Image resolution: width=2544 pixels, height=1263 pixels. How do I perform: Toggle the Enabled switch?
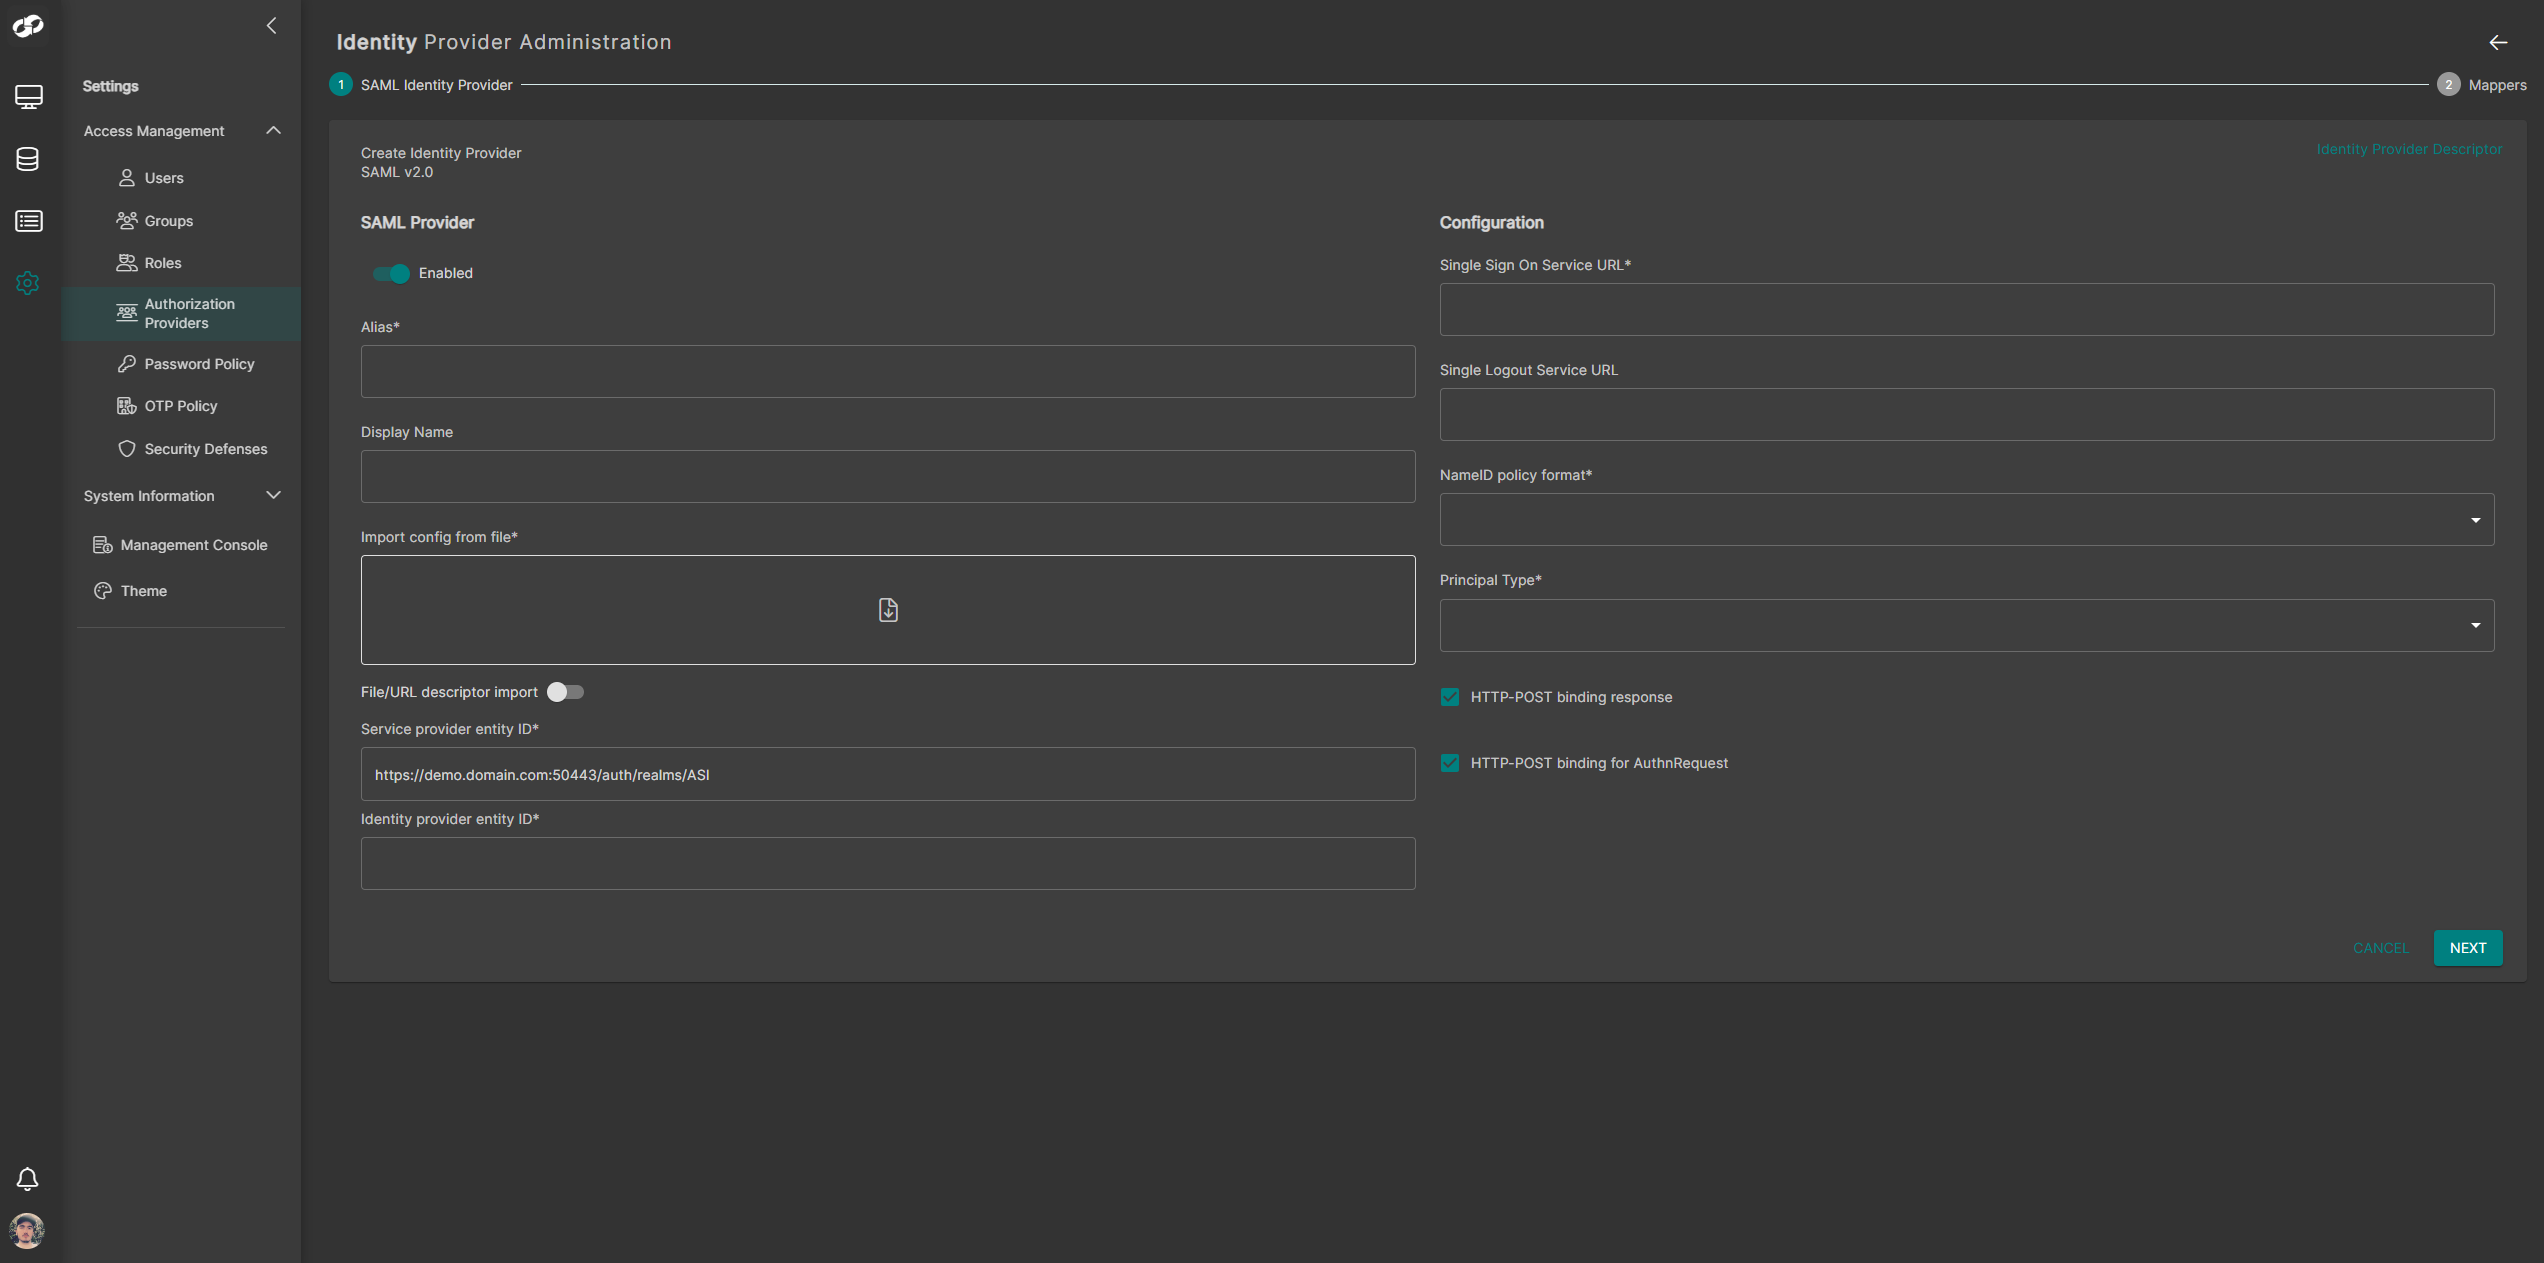[x=391, y=273]
